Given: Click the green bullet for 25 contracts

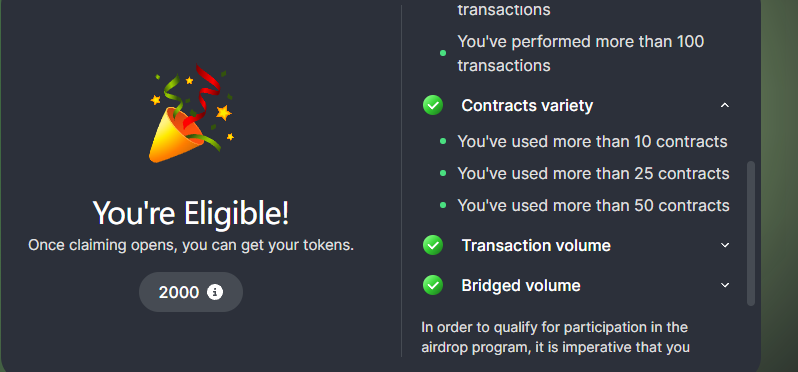Looking at the screenshot, I should point(443,174).
